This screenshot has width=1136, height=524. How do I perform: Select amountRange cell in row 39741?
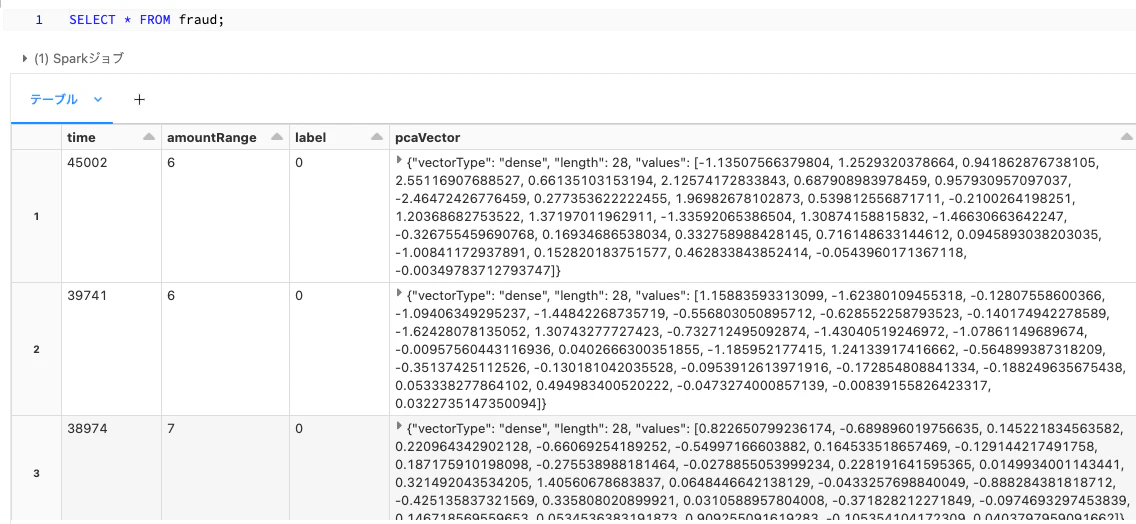pyautogui.click(x=224, y=349)
